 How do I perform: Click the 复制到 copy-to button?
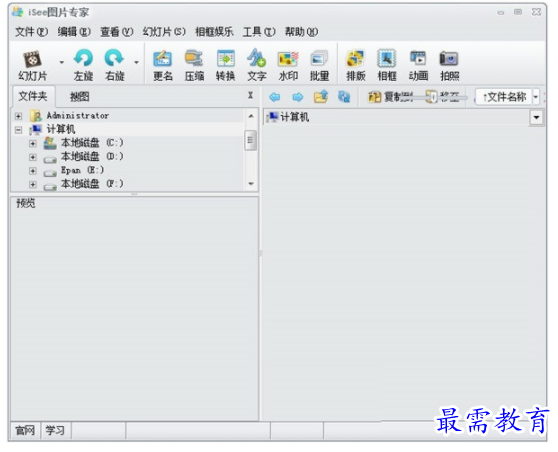390,97
